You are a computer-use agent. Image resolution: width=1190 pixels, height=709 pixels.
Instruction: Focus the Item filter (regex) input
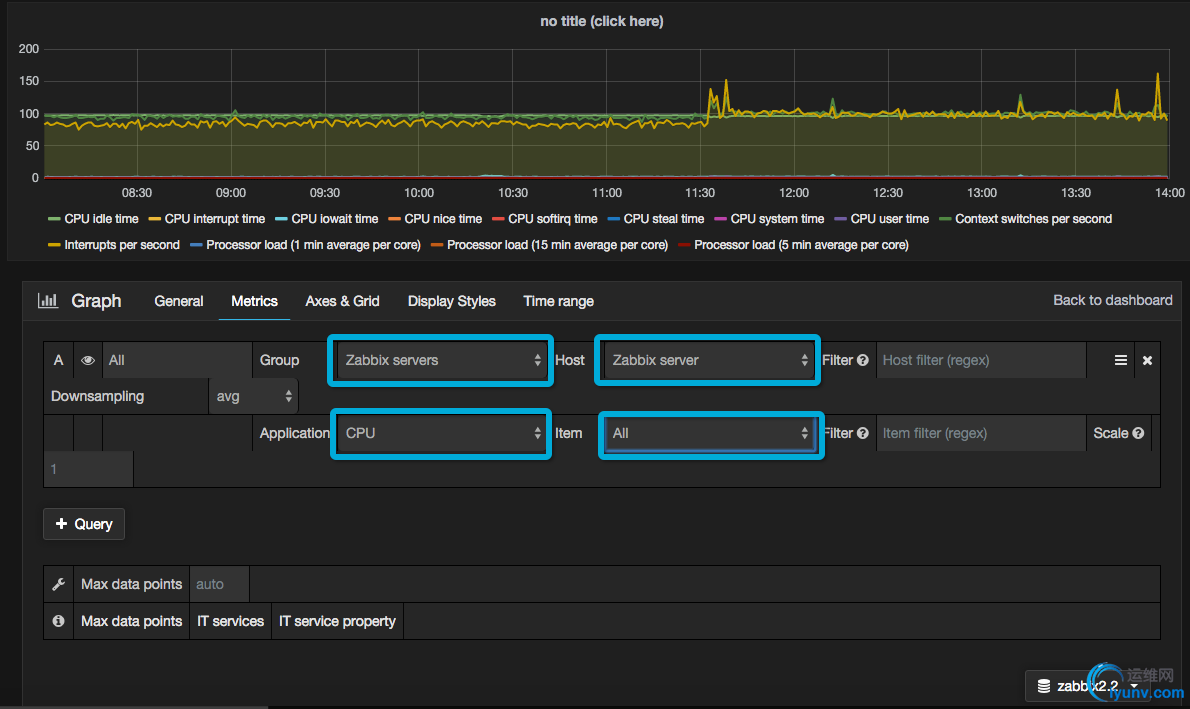[x=981, y=433]
